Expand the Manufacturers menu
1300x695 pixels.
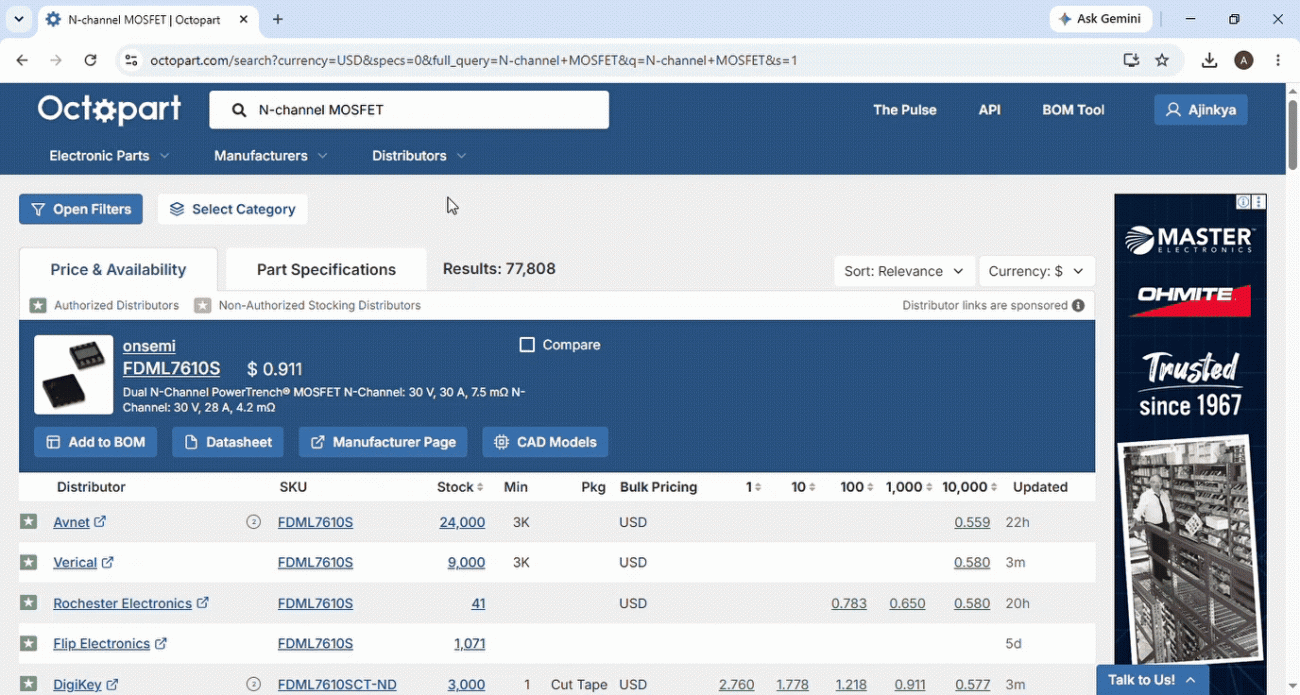(x=271, y=156)
